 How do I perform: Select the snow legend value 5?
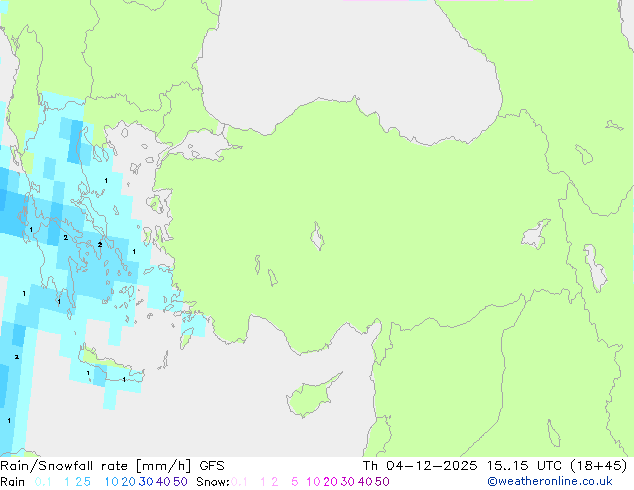295,482
